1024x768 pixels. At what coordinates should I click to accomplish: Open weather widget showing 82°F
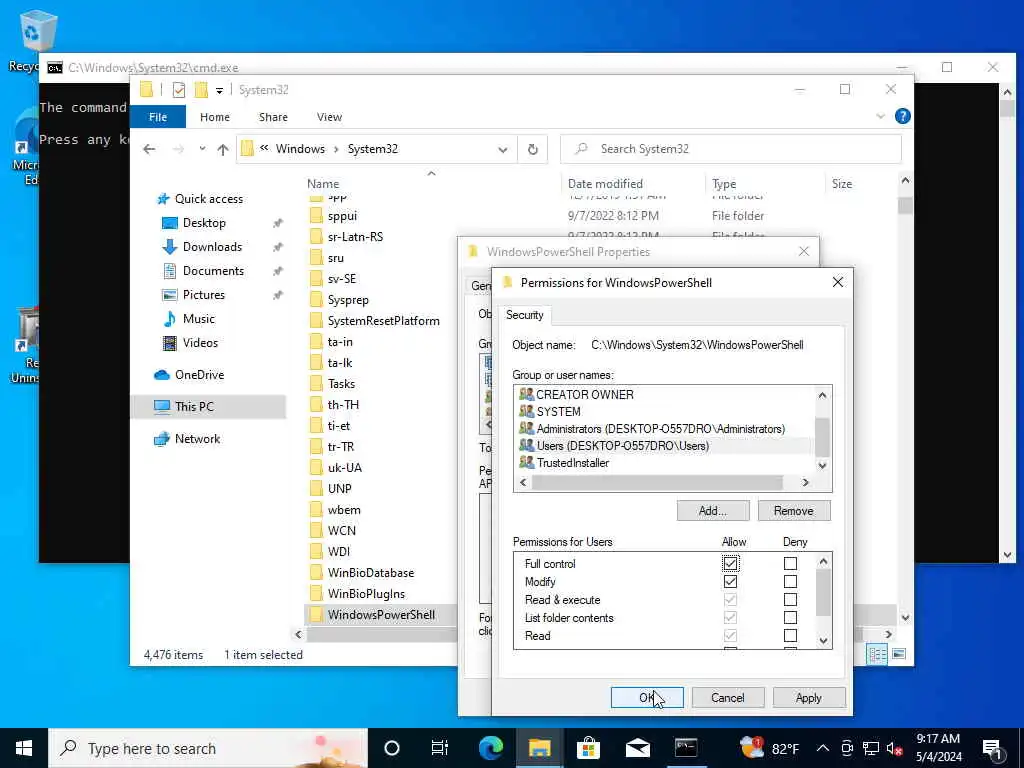(770, 748)
